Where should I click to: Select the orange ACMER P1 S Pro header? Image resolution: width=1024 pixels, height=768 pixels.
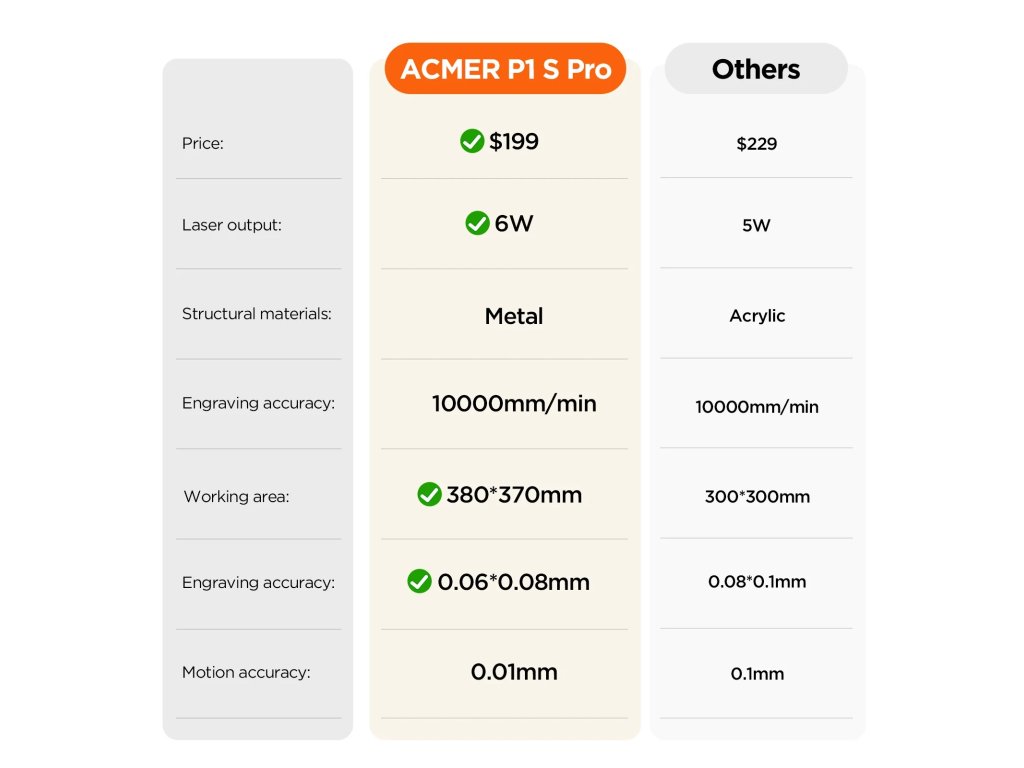pyautogui.click(x=505, y=69)
